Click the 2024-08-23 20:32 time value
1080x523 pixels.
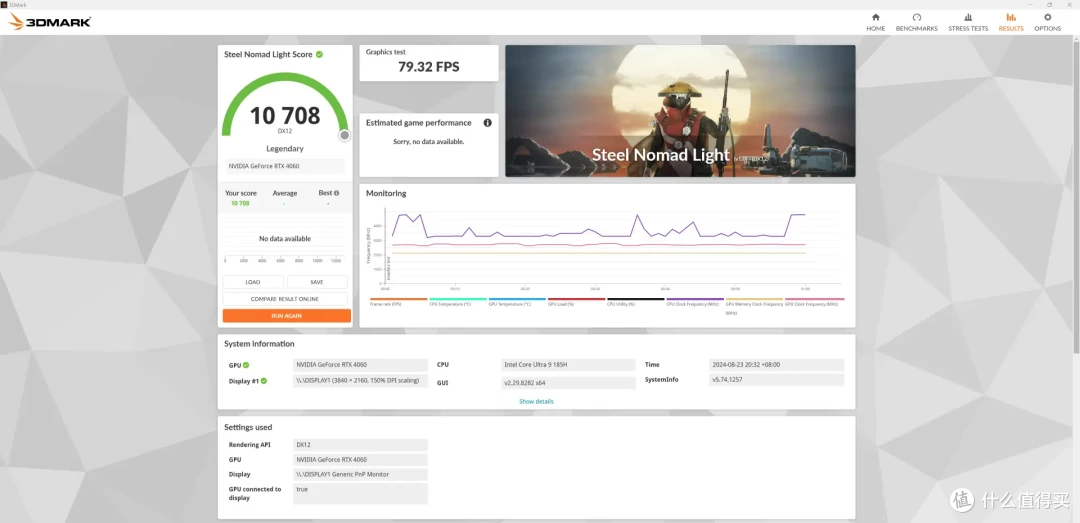click(x=776, y=365)
